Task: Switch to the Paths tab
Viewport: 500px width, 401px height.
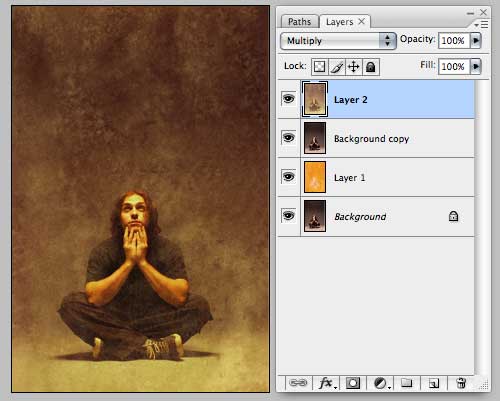Action: [x=299, y=22]
